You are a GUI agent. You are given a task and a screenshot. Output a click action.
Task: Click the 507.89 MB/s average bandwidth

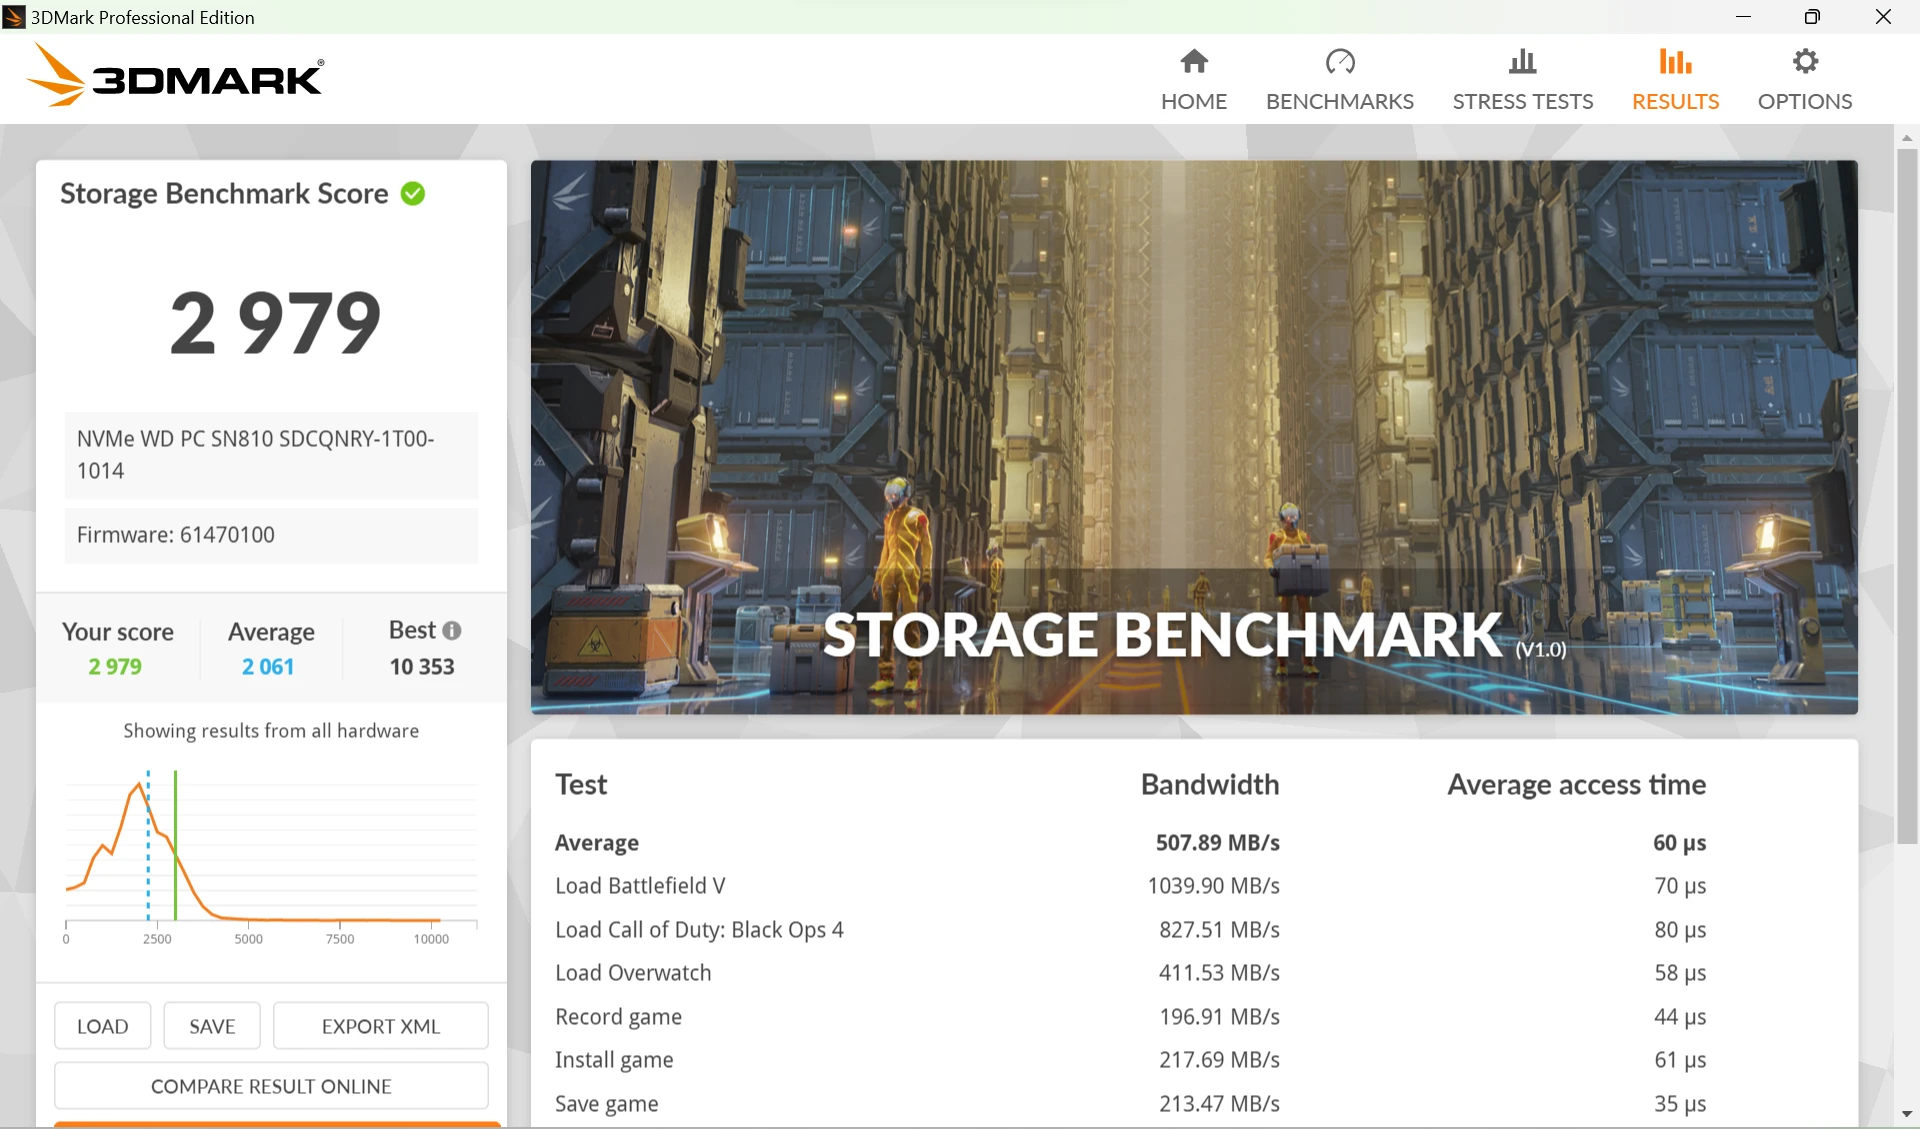1217,843
